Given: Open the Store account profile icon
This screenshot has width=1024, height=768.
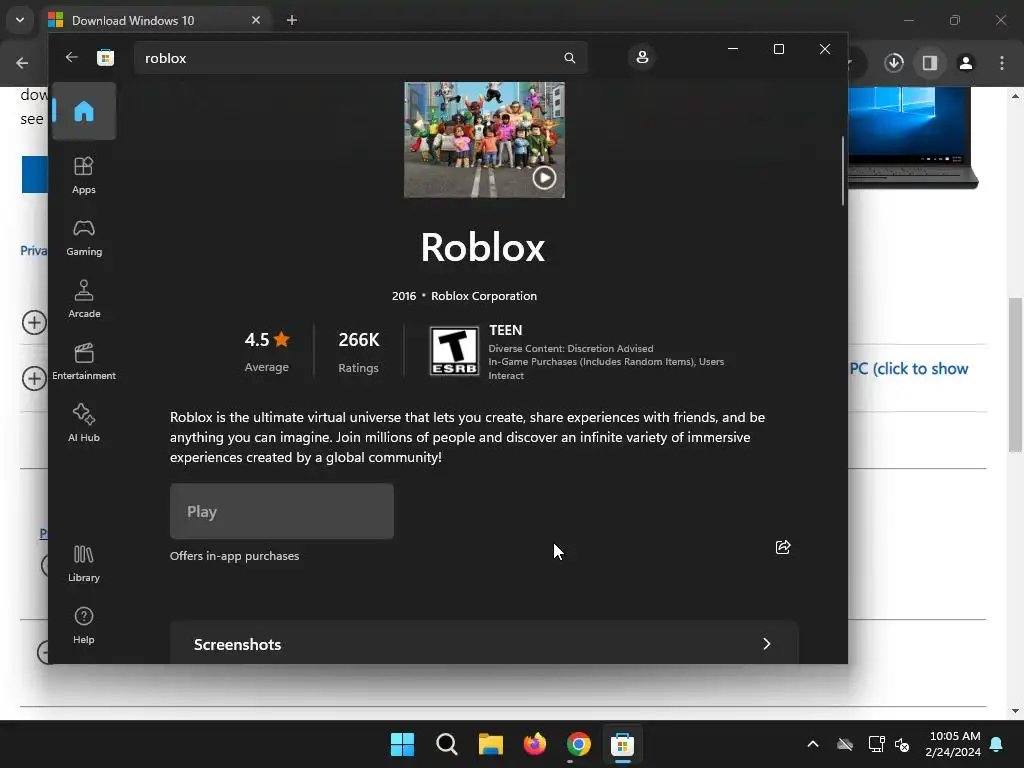Looking at the screenshot, I should coord(642,57).
